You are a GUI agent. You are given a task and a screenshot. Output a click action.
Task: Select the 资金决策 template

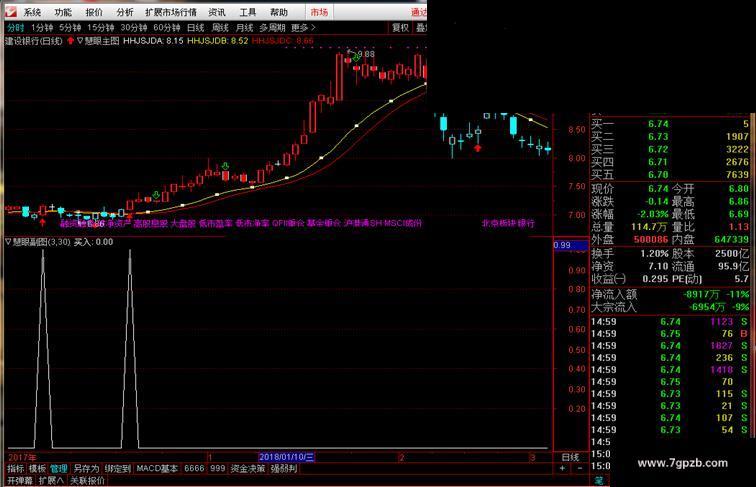point(248,468)
